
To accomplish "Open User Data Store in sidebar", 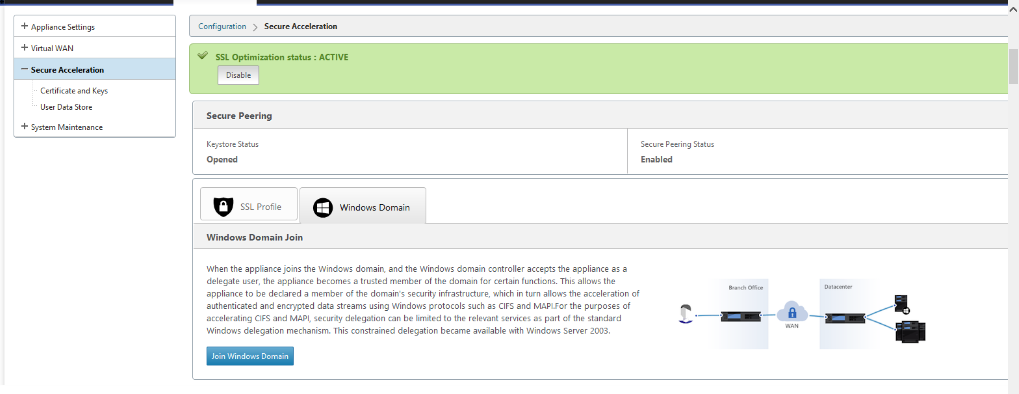I will [66, 107].
